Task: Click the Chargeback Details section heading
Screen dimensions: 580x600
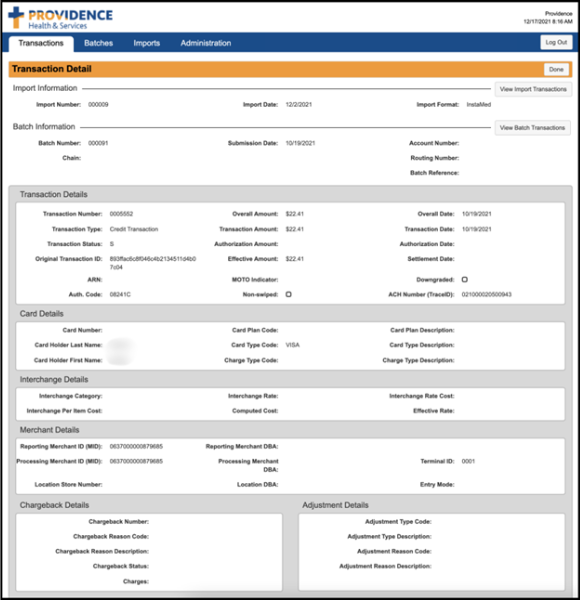Action: pyautogui.click(x=54, y=505)
